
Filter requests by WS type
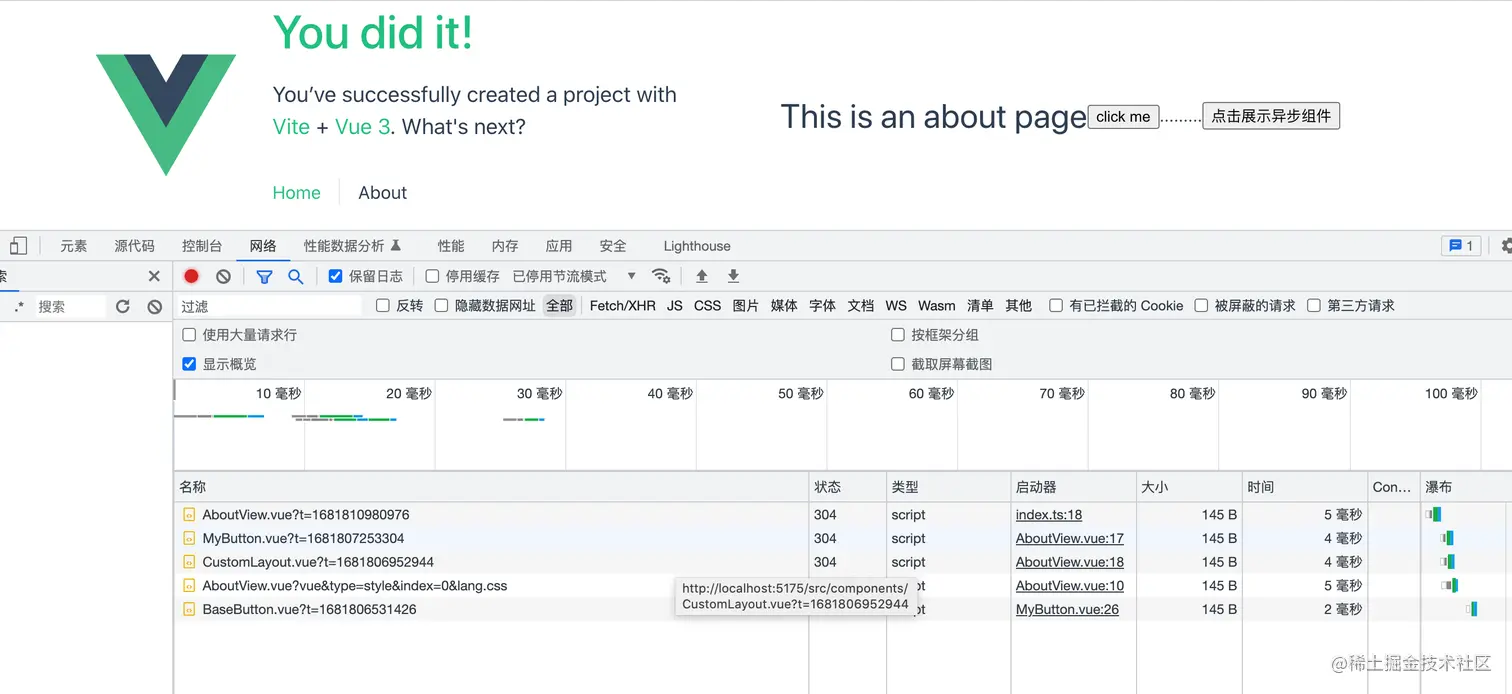(896, 306)
